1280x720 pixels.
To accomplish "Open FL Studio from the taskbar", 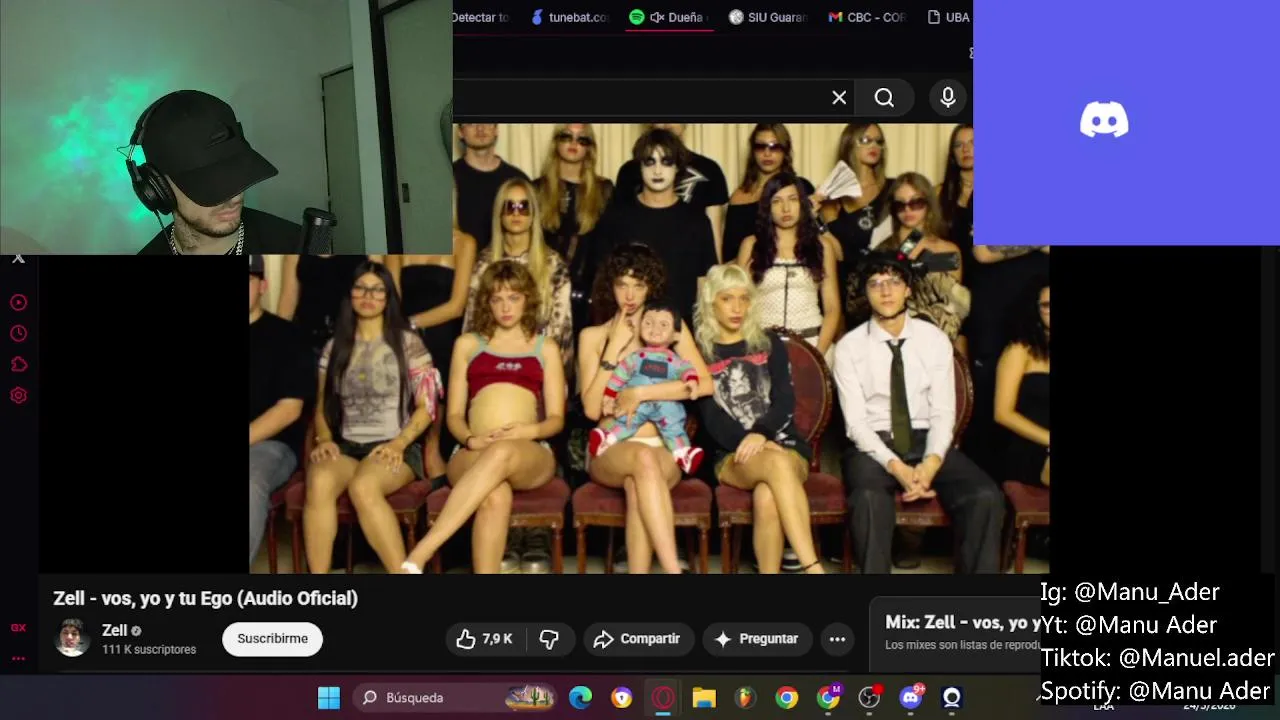I will click(745, 697).
